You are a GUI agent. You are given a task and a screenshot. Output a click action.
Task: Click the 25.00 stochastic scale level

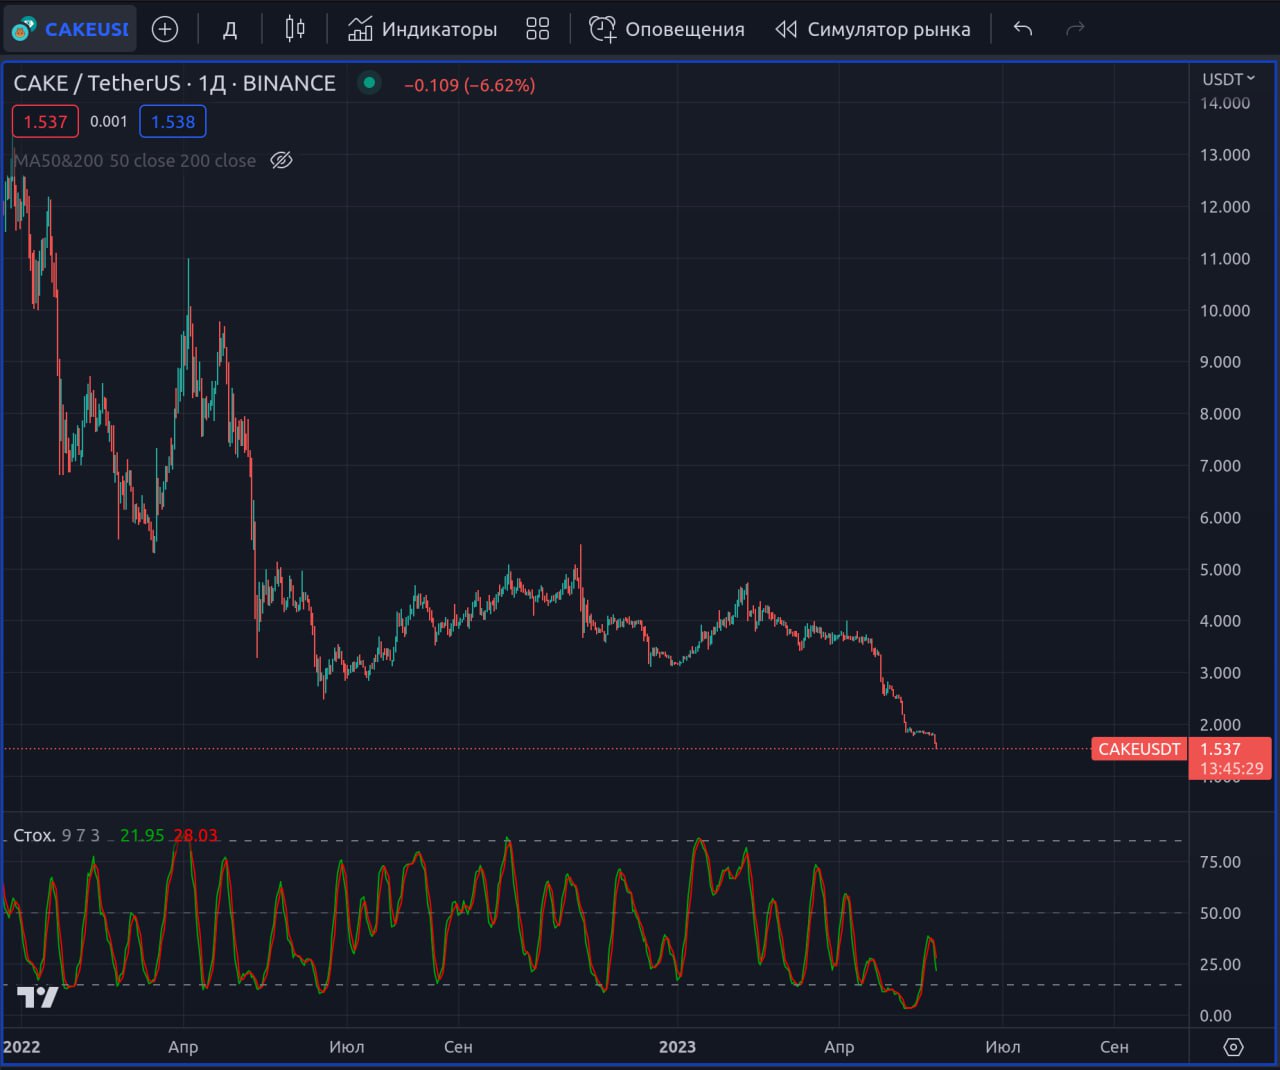point(1220,964)
